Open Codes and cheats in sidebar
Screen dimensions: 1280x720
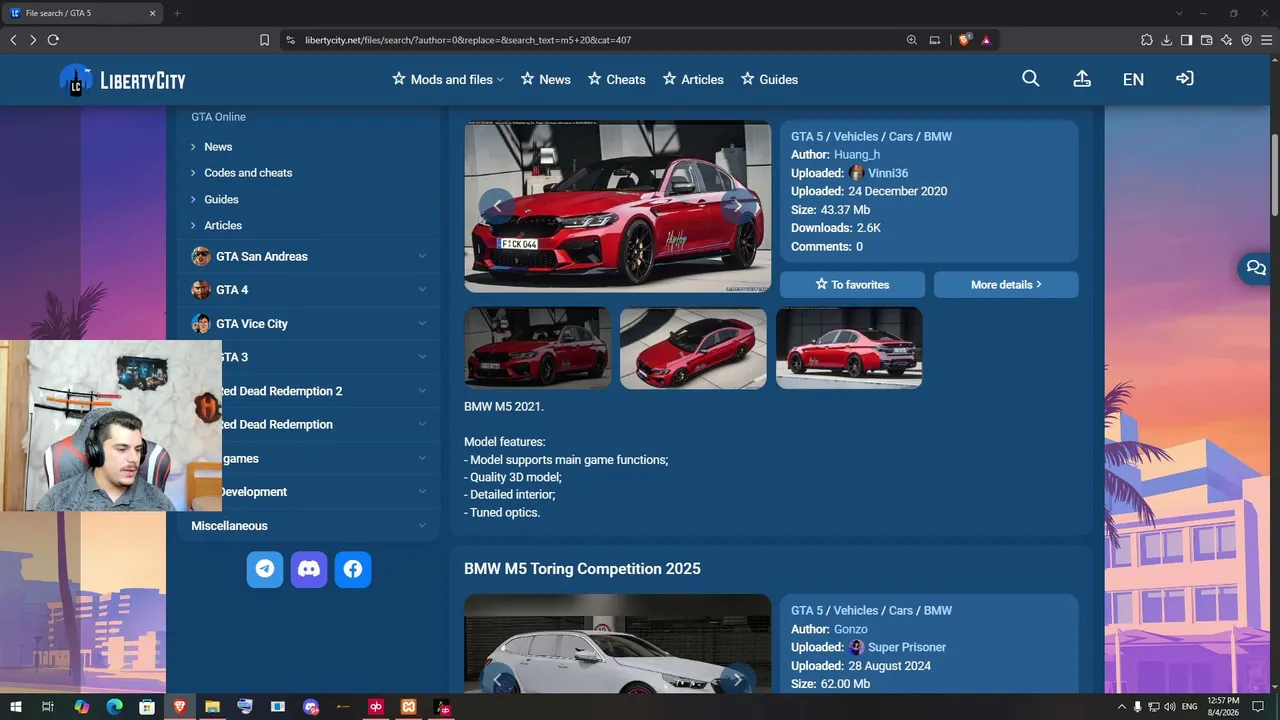pyautogui.click(x=248, y=173)
